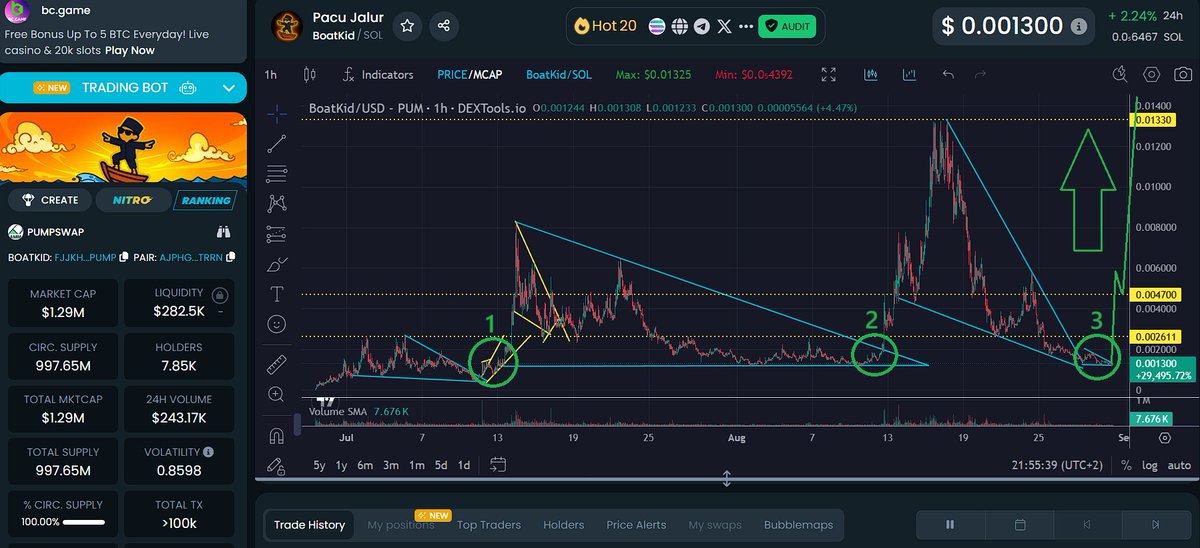Click the quick search icon in chart toolbar

click(1121, 74)
